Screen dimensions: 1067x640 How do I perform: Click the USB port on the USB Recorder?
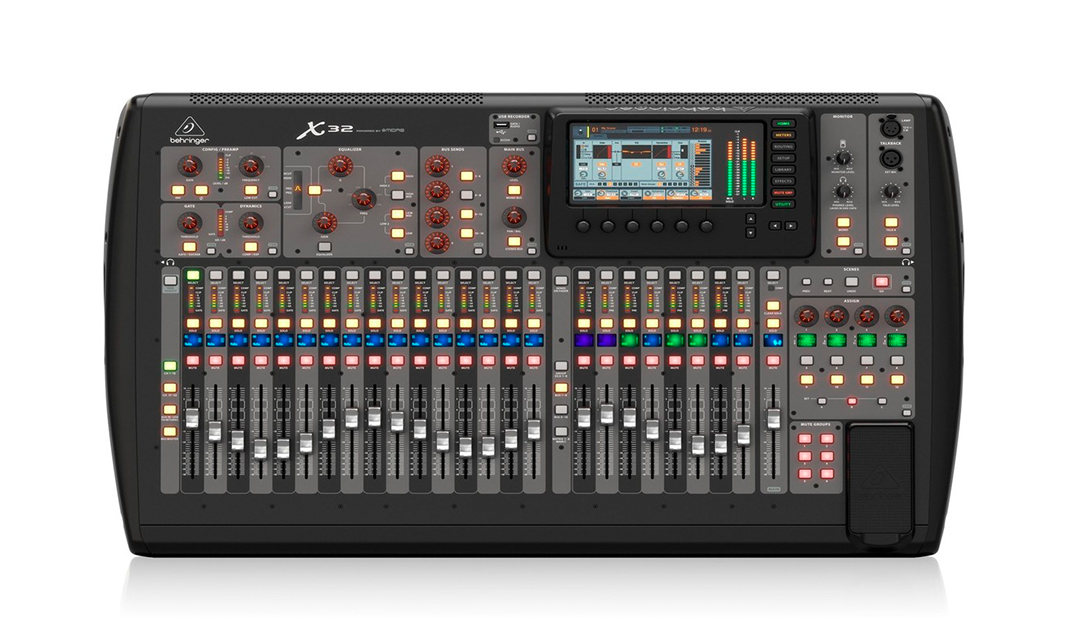point(500,126)
